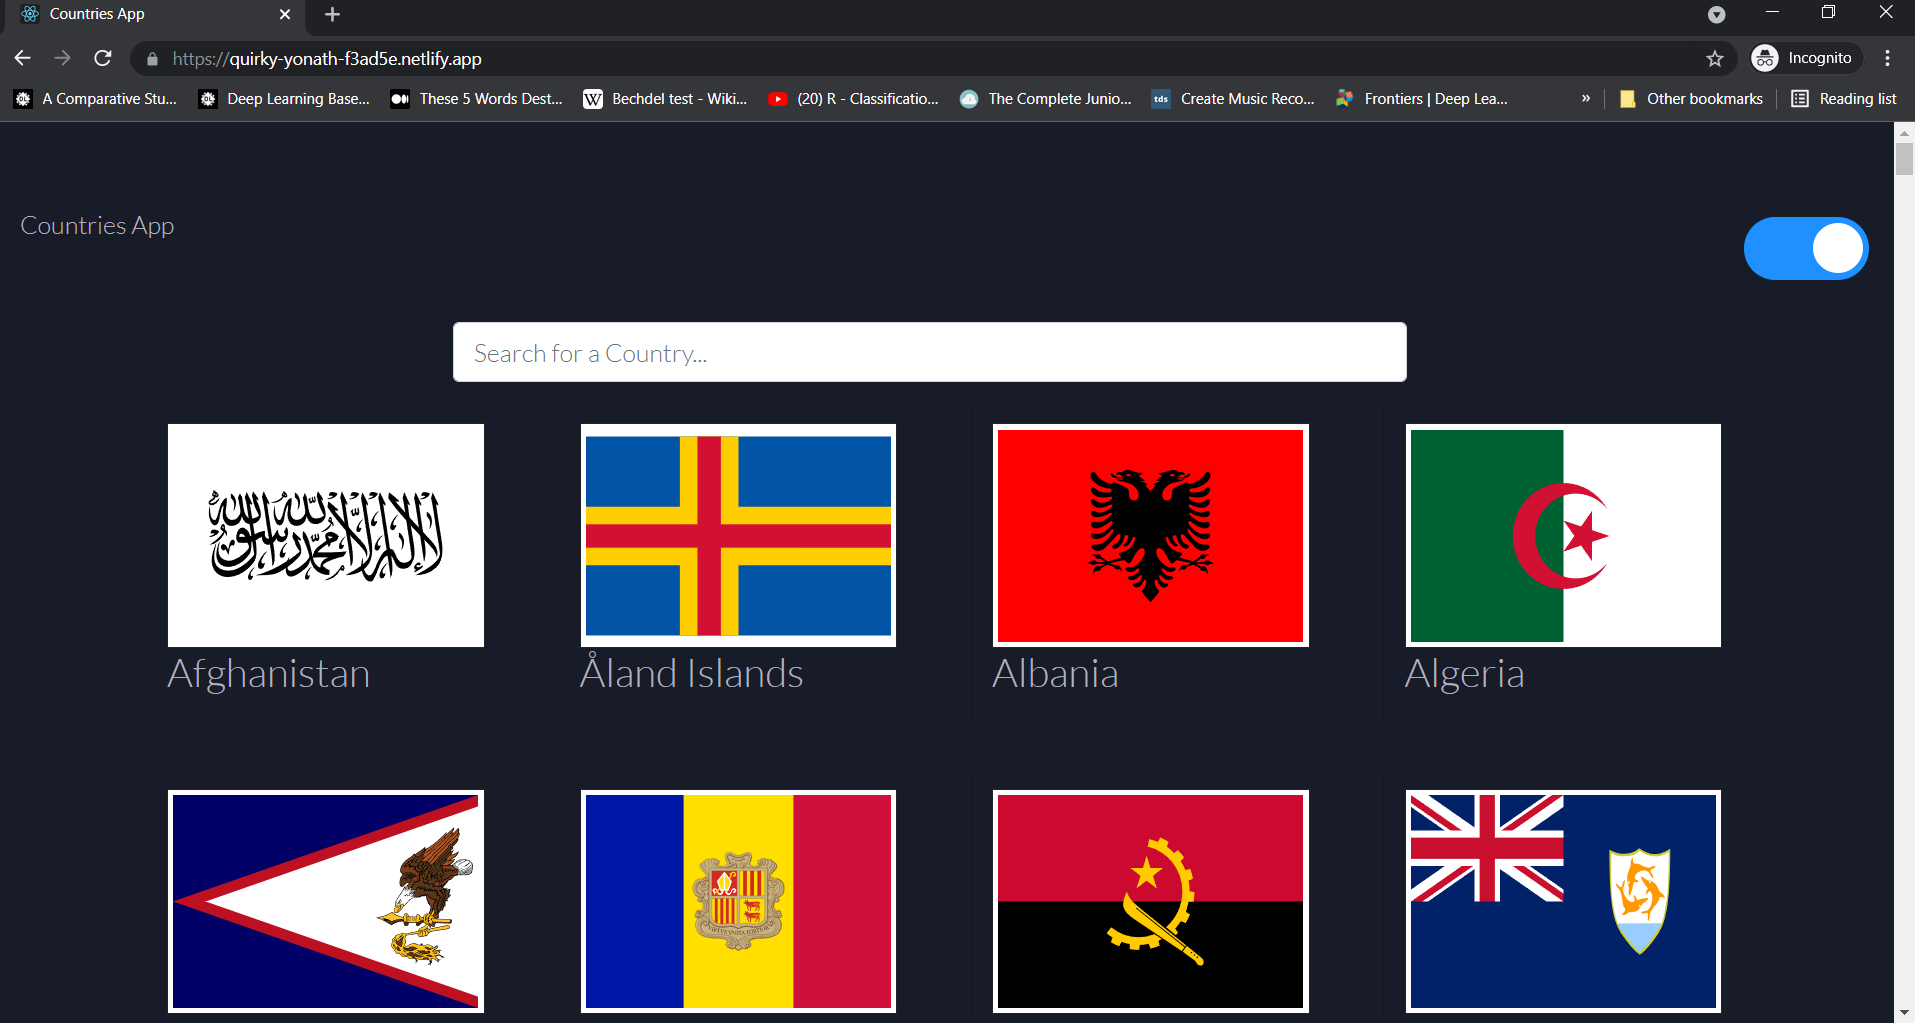Image resolution: width=1915 pixels, height=1023 pixels.
Task: Bookmark this page using the star icon
Action: point(1716,59)
